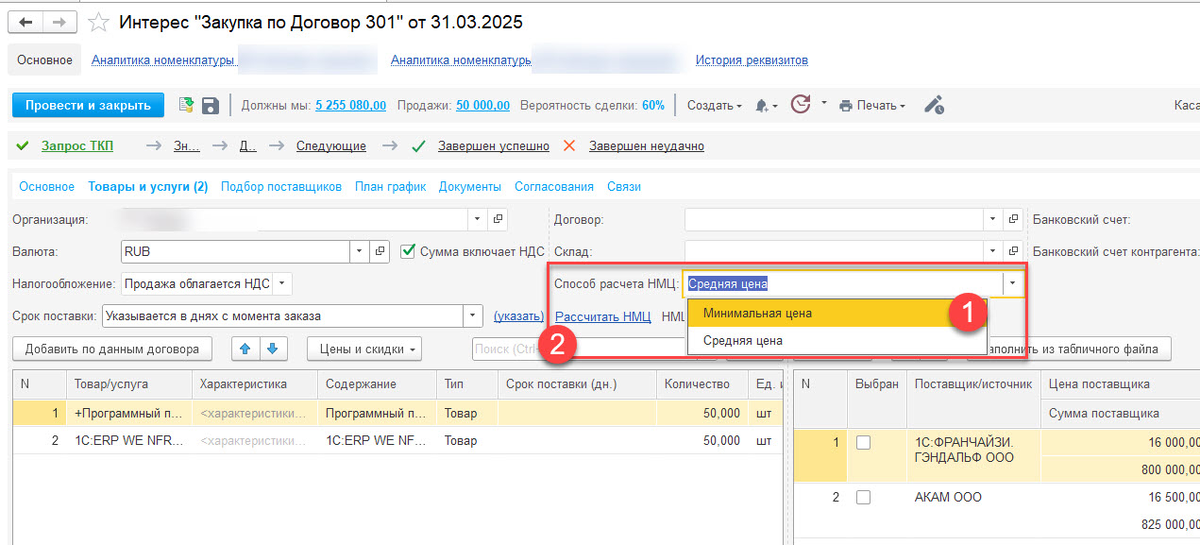Click Завершен успешно stage link

494,146
